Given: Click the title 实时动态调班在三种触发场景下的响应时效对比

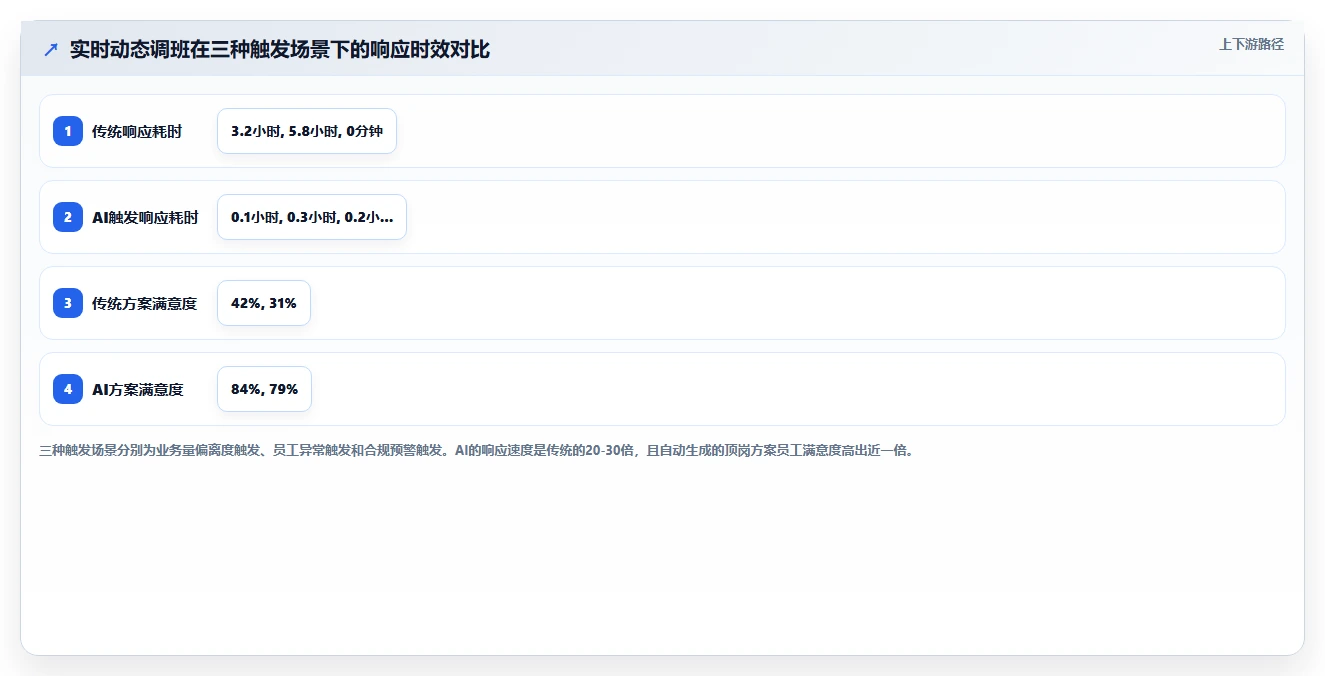Looking at the screenshot, I should 280,49.
